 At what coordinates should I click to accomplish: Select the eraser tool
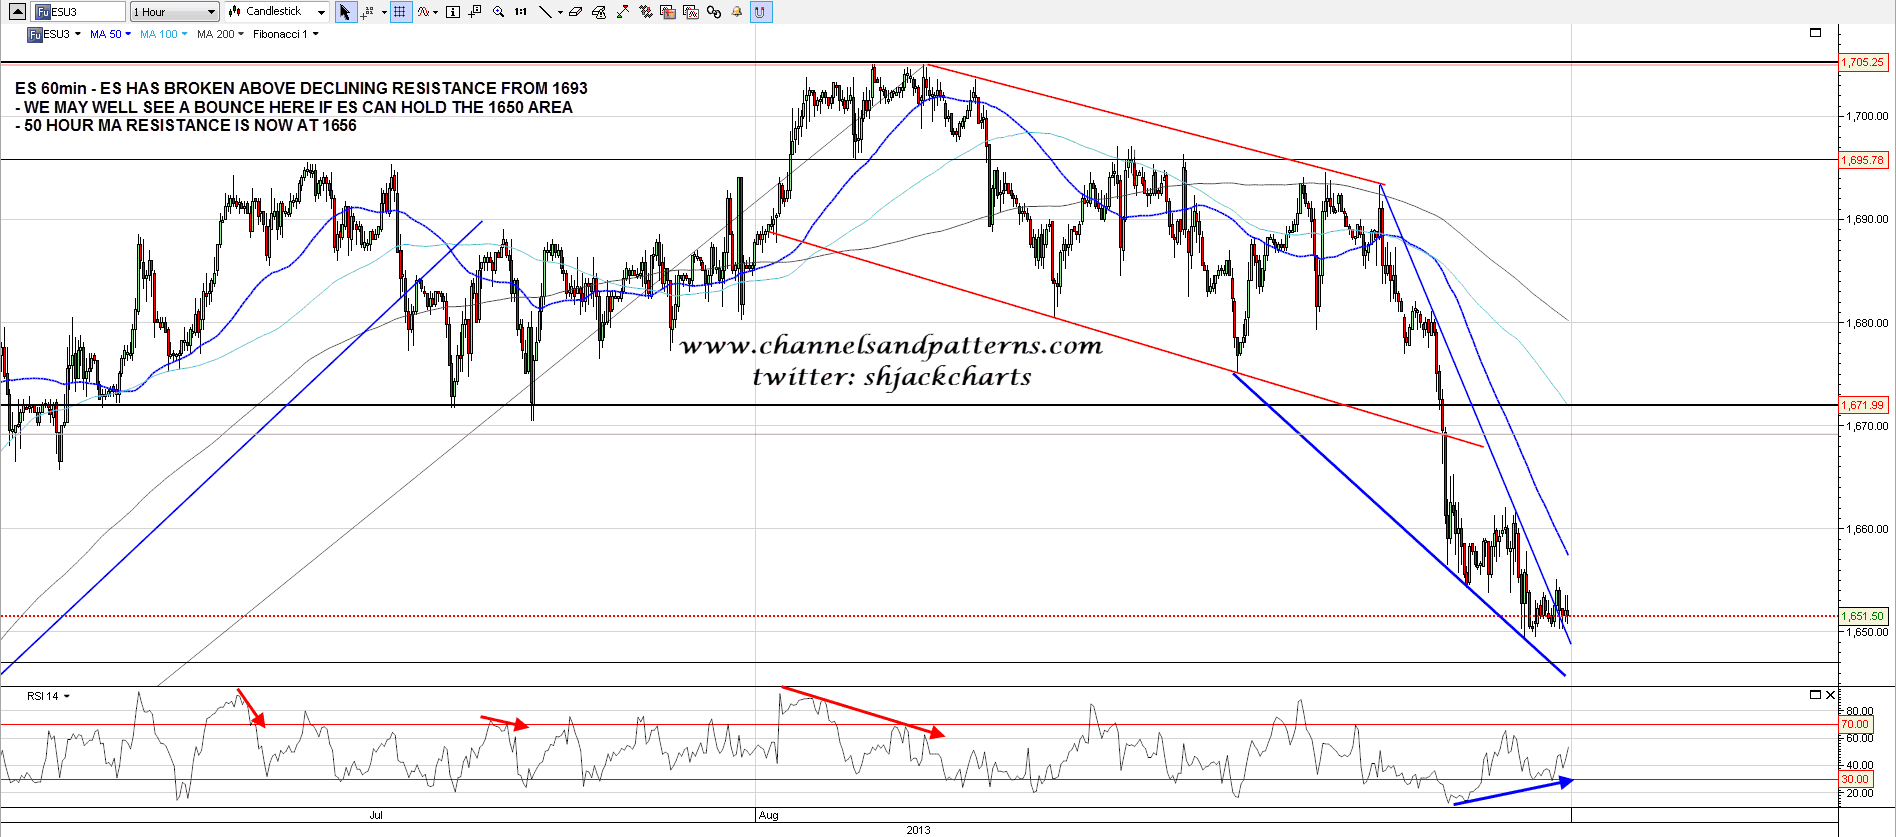point(576,12)
